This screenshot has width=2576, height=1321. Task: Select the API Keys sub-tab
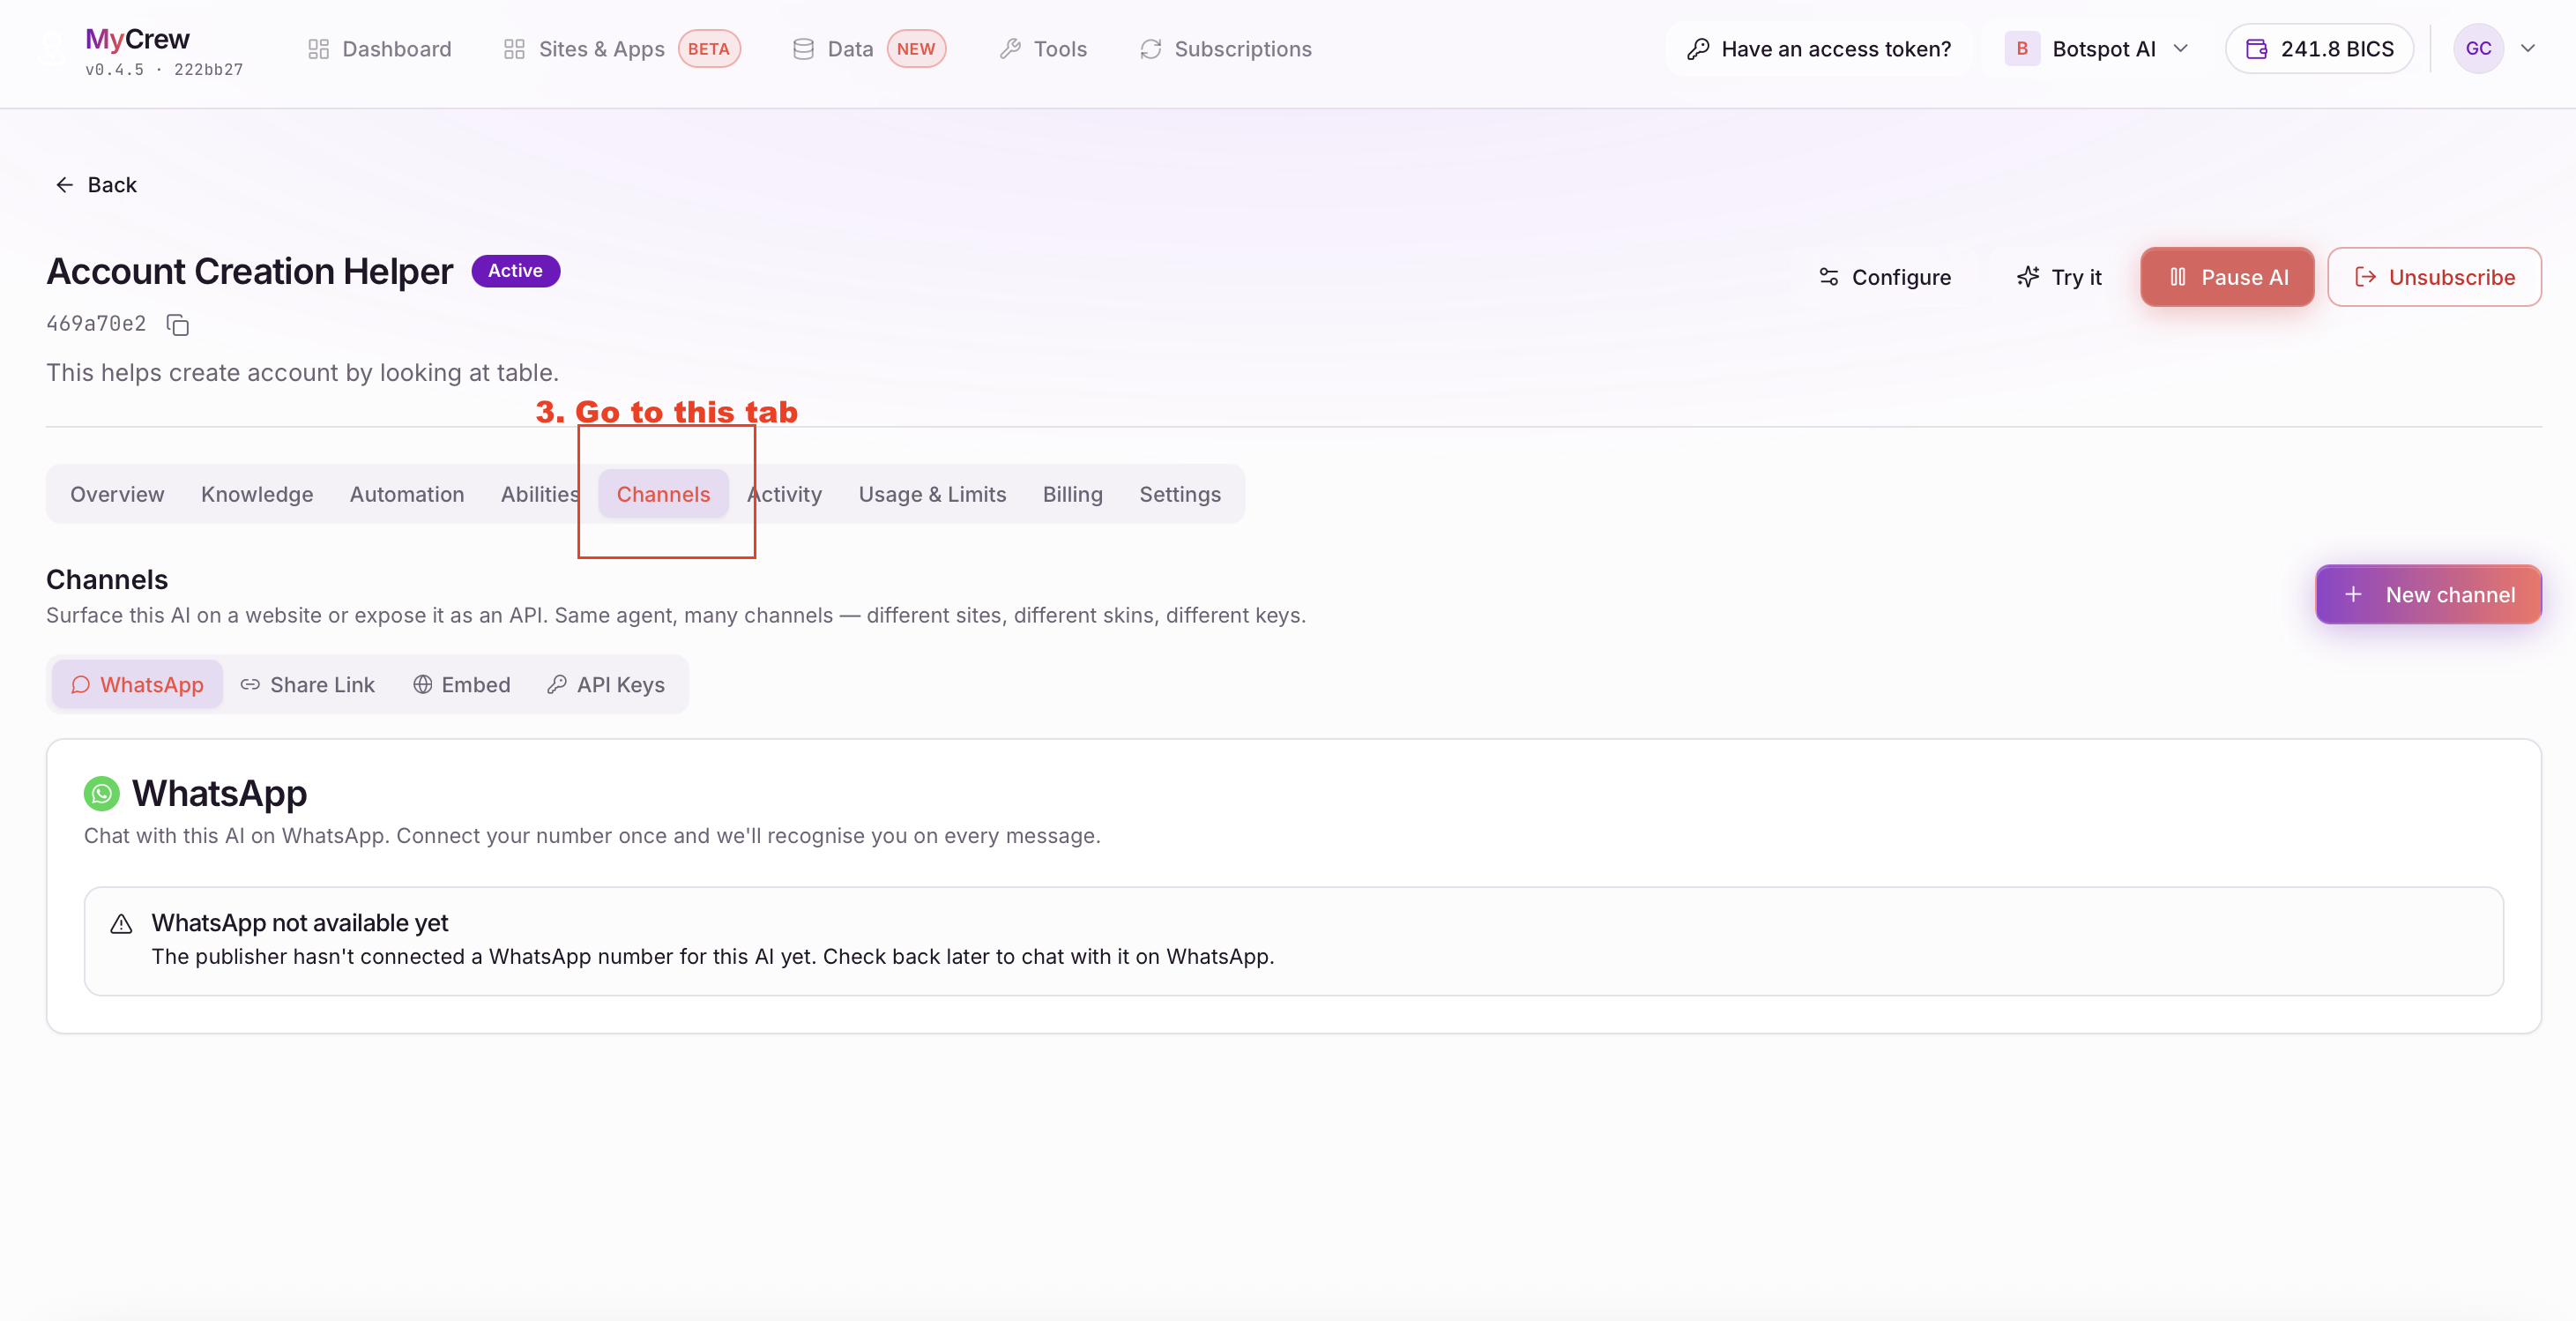click(606, 685)
